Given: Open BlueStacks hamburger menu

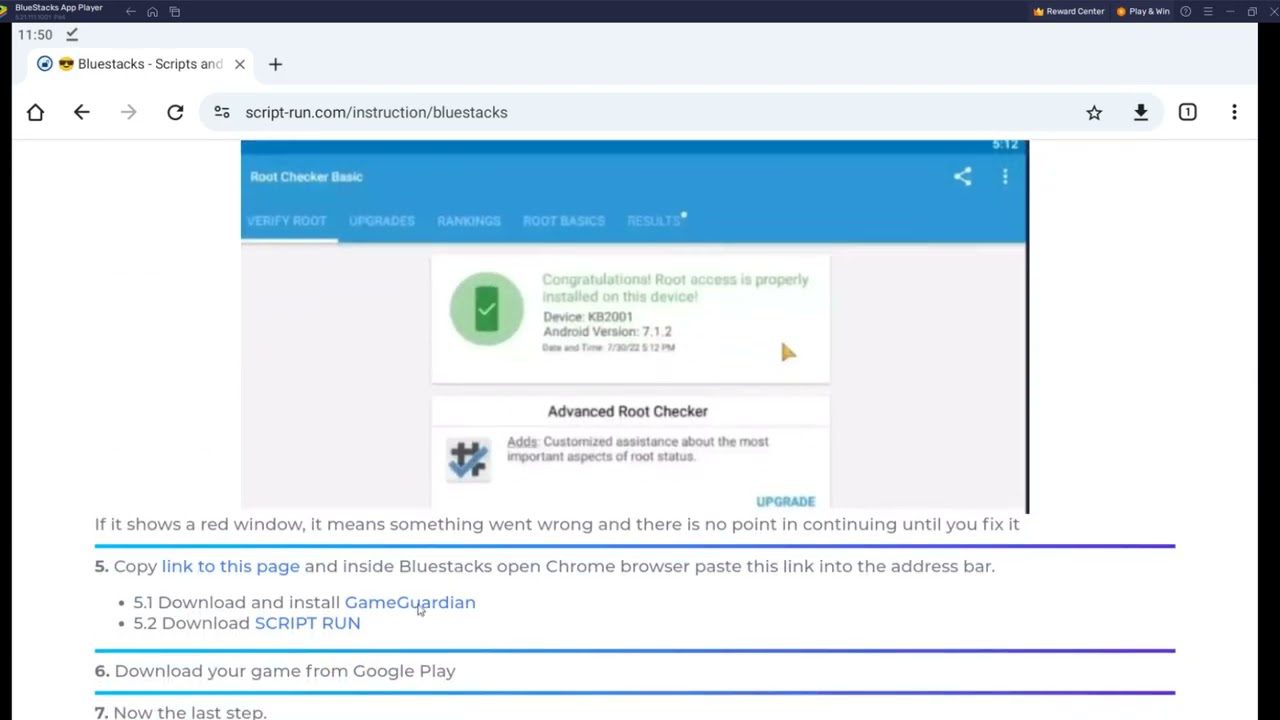Looking at the screenshot, I should coord(1208,12).
